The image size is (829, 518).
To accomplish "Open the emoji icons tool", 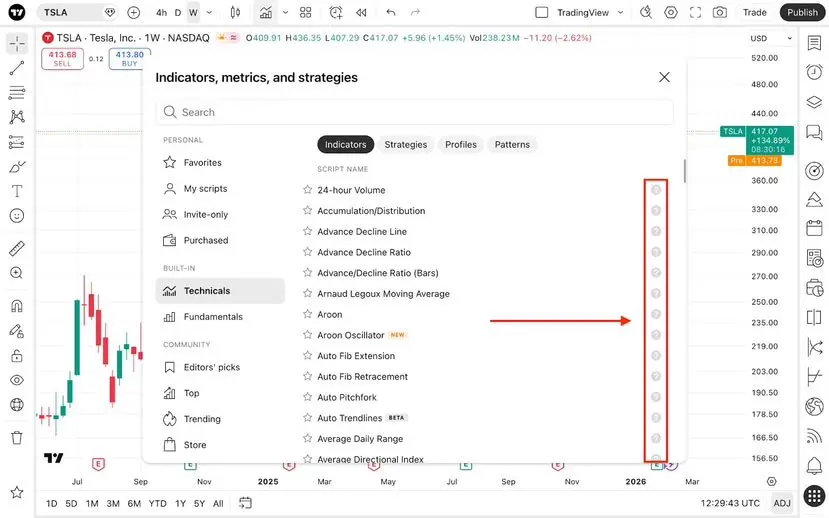I will 17,216.
